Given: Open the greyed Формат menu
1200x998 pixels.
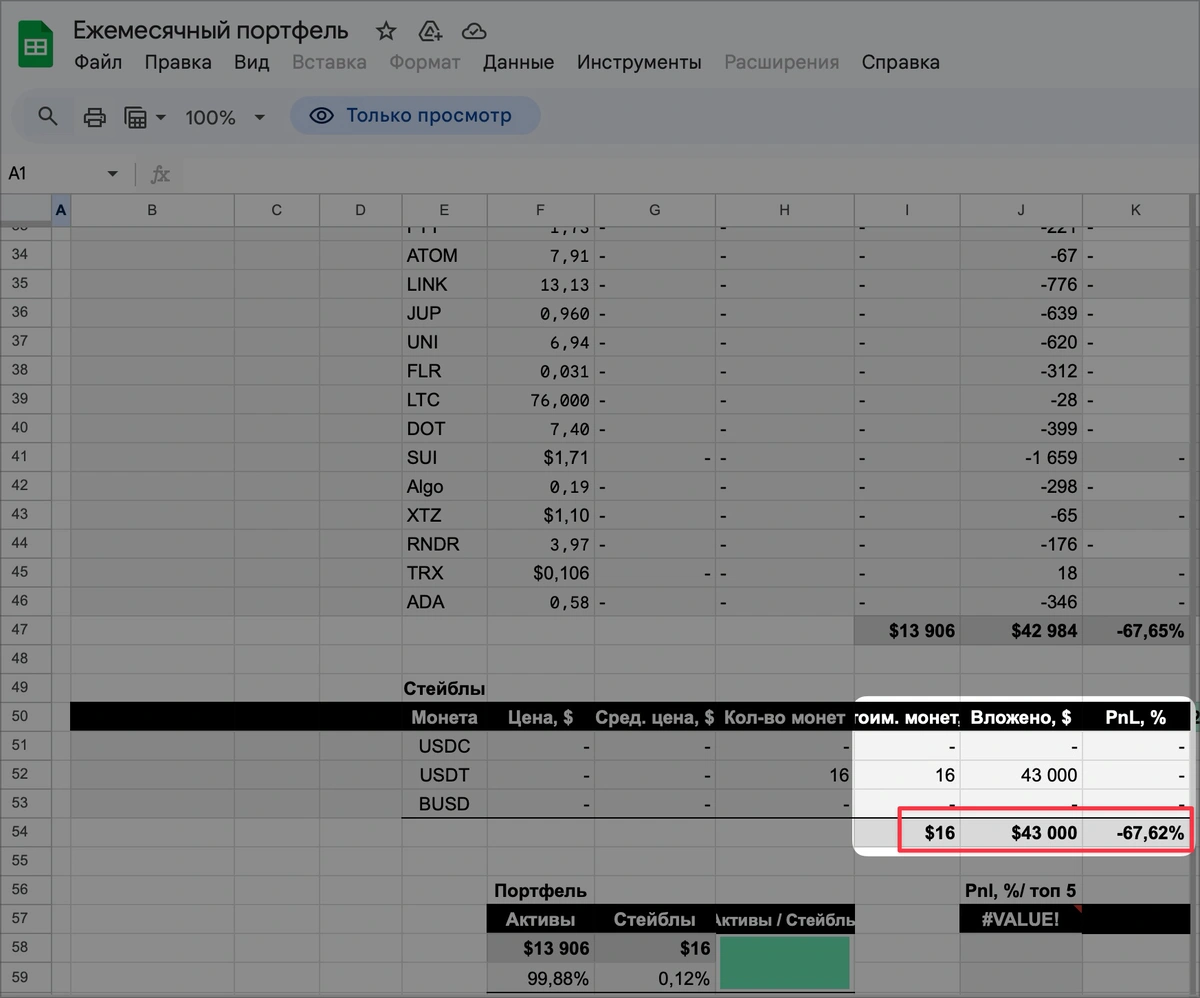Looking at the screenshot, I should coord(425,62).
